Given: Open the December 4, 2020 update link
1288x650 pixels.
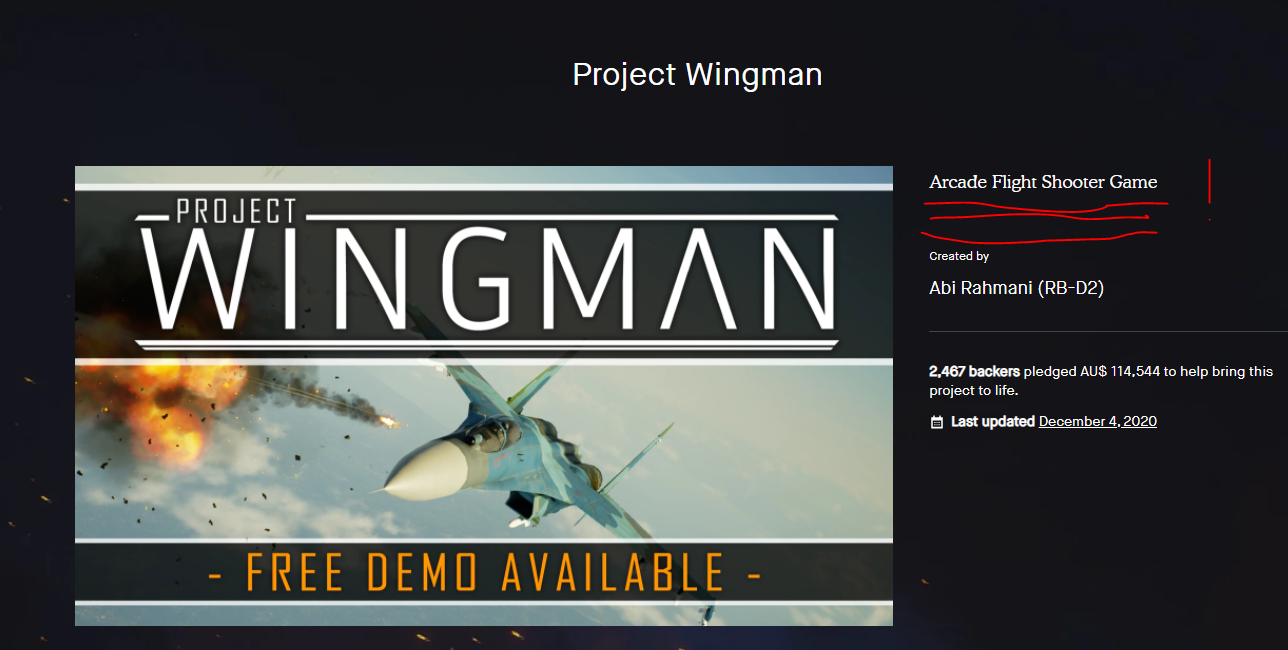Looking at the screenshot, I should [x=1098, y=421].
